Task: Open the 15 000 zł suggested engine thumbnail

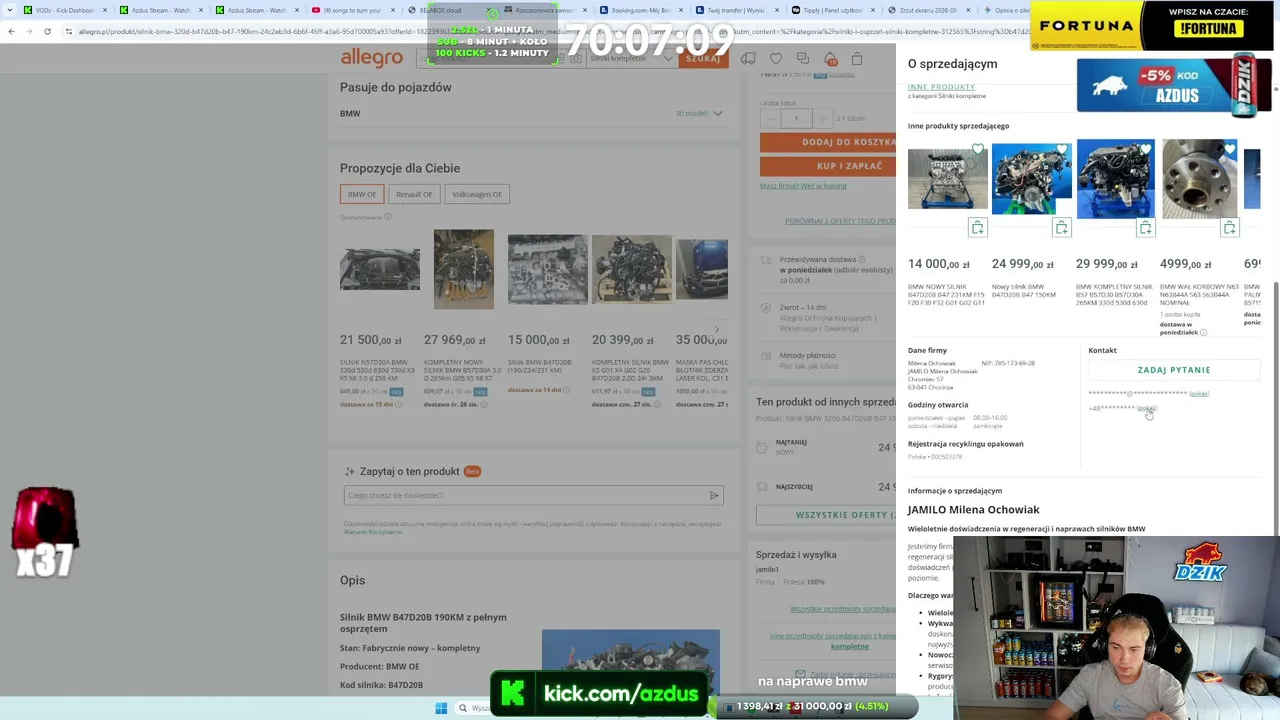Action: coord(548,269)
